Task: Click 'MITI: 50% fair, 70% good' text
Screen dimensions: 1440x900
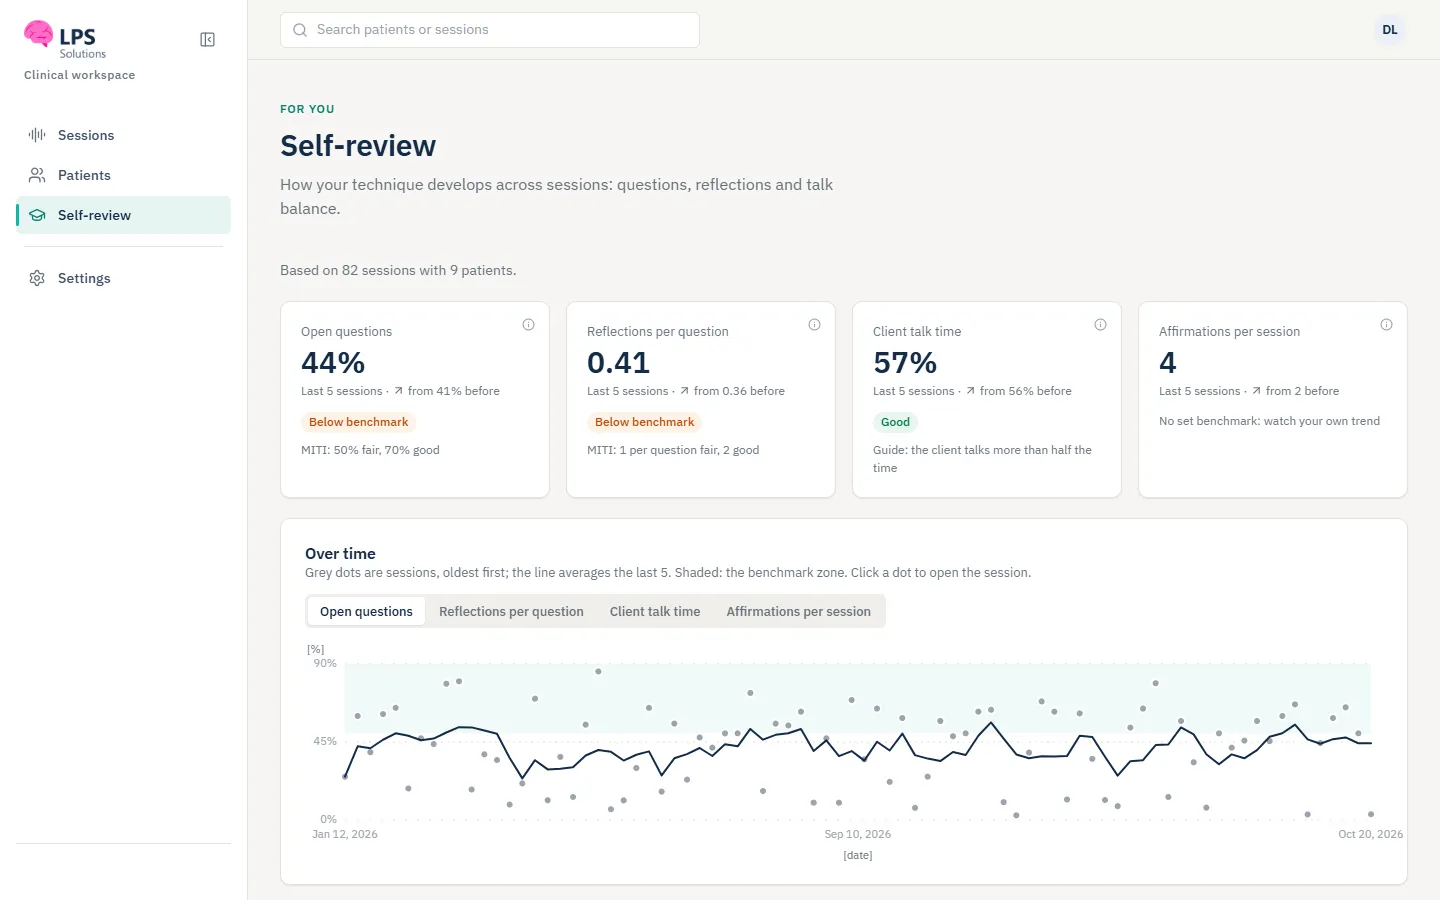Action: 370,450
